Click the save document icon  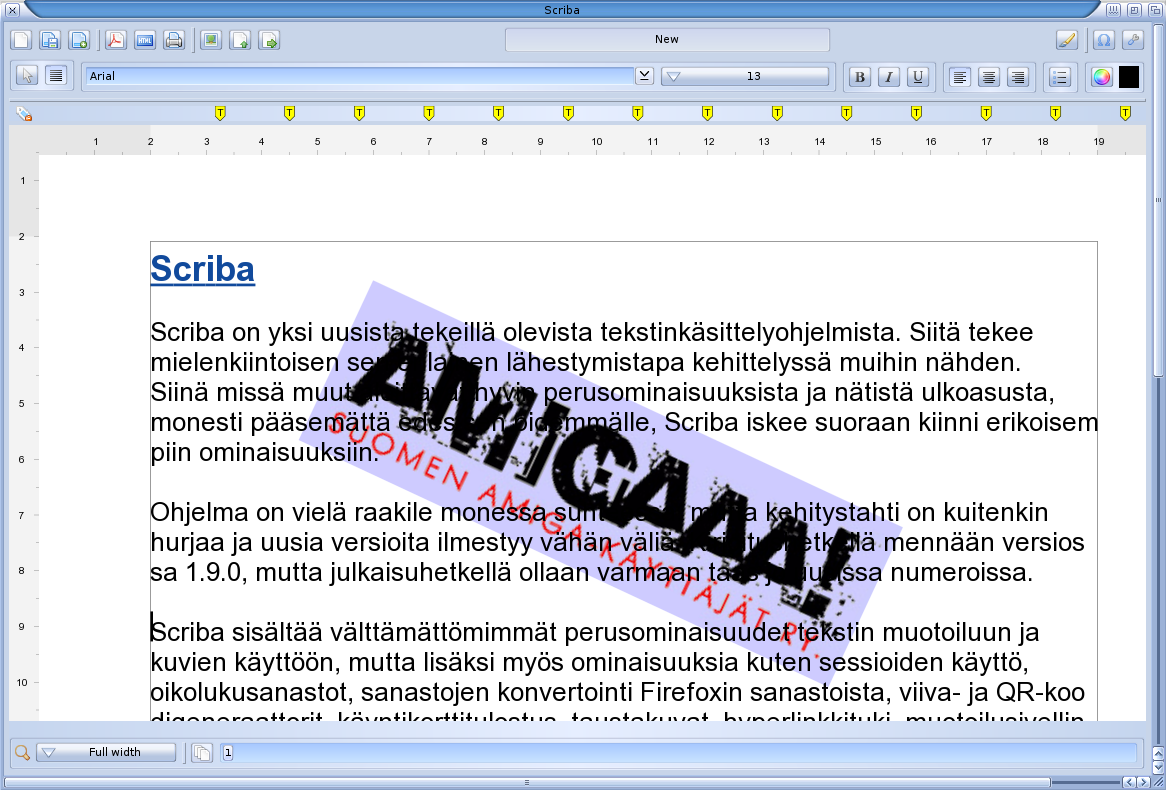(50, 40)
